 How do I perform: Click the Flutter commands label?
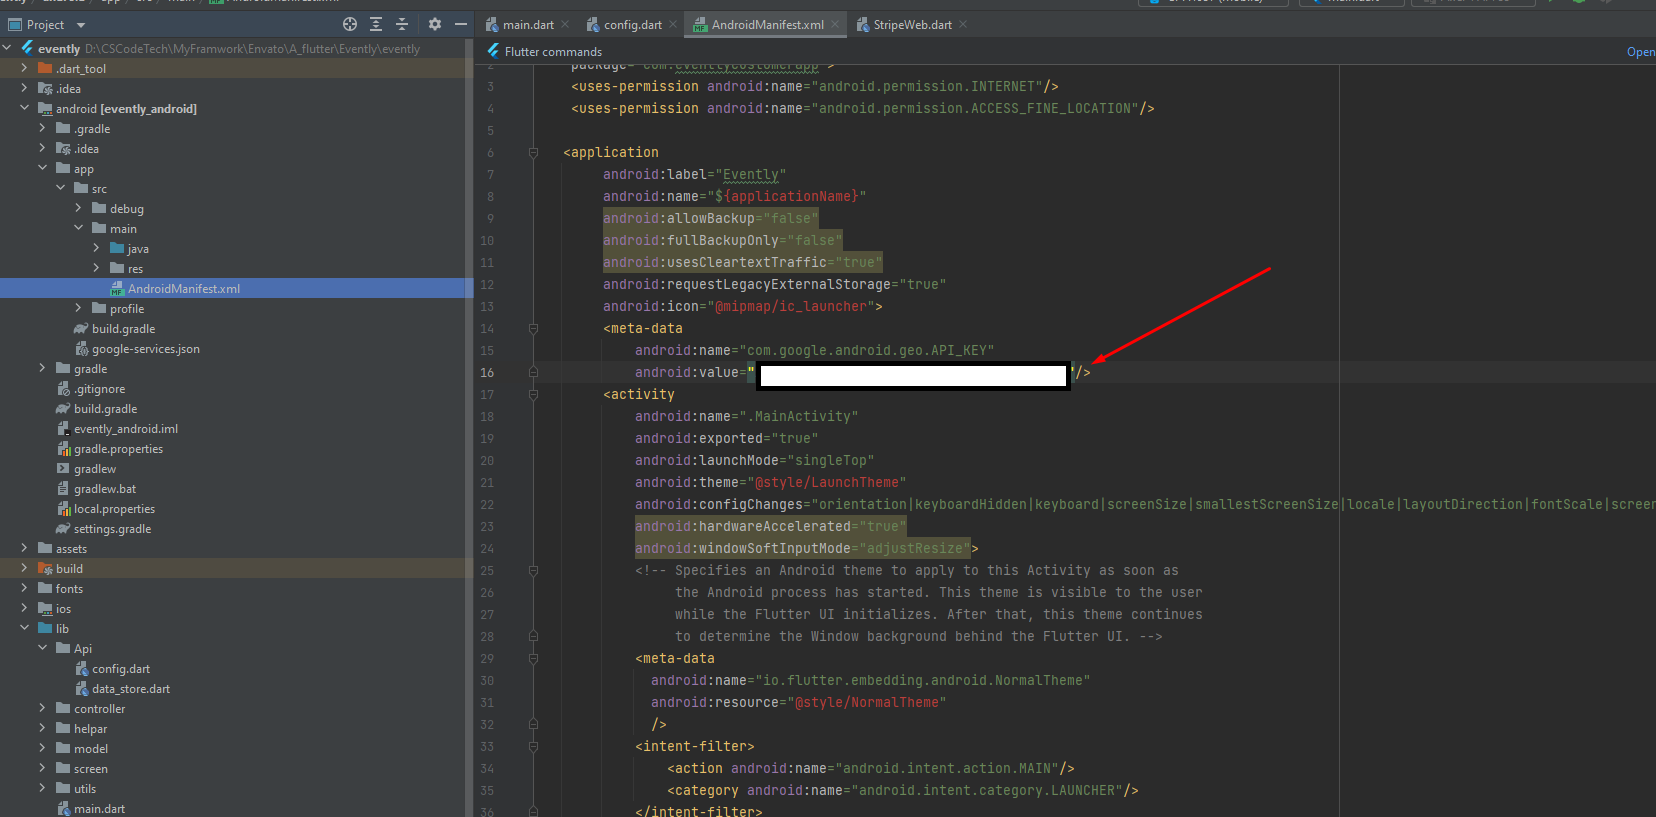tap(553, 52)
